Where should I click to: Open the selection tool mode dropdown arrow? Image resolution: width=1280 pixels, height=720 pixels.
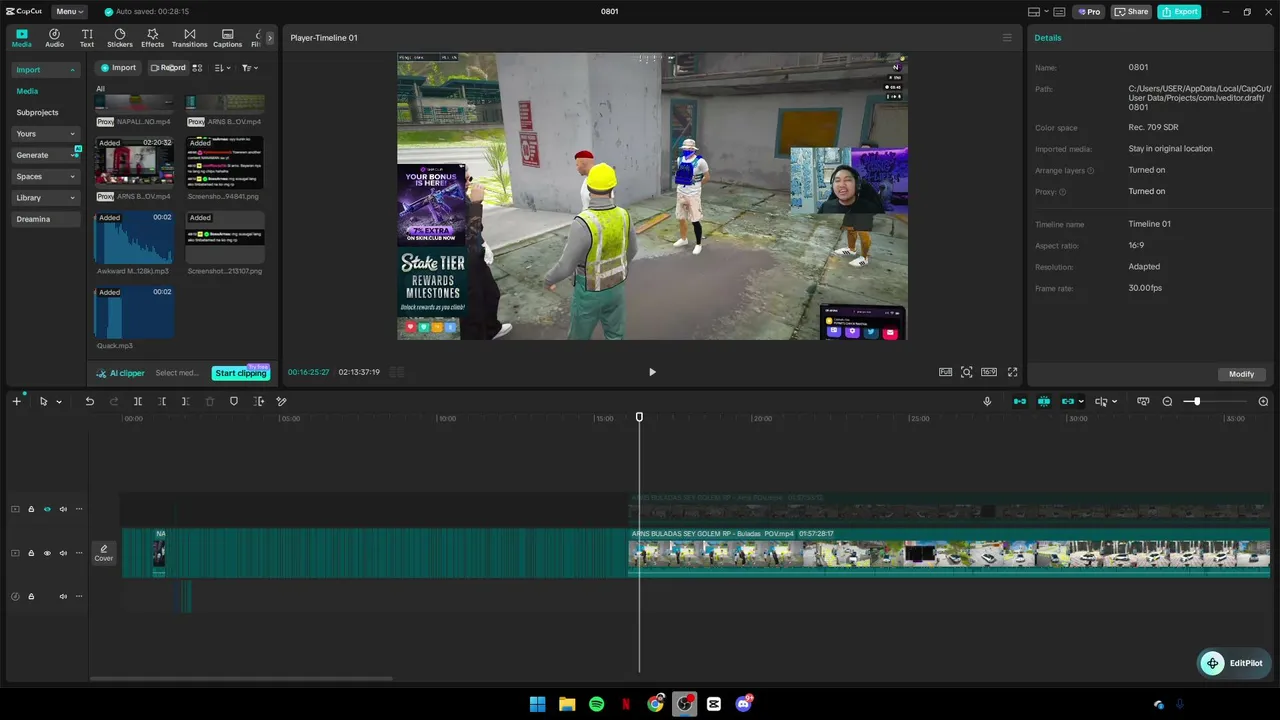click(59, 402)
